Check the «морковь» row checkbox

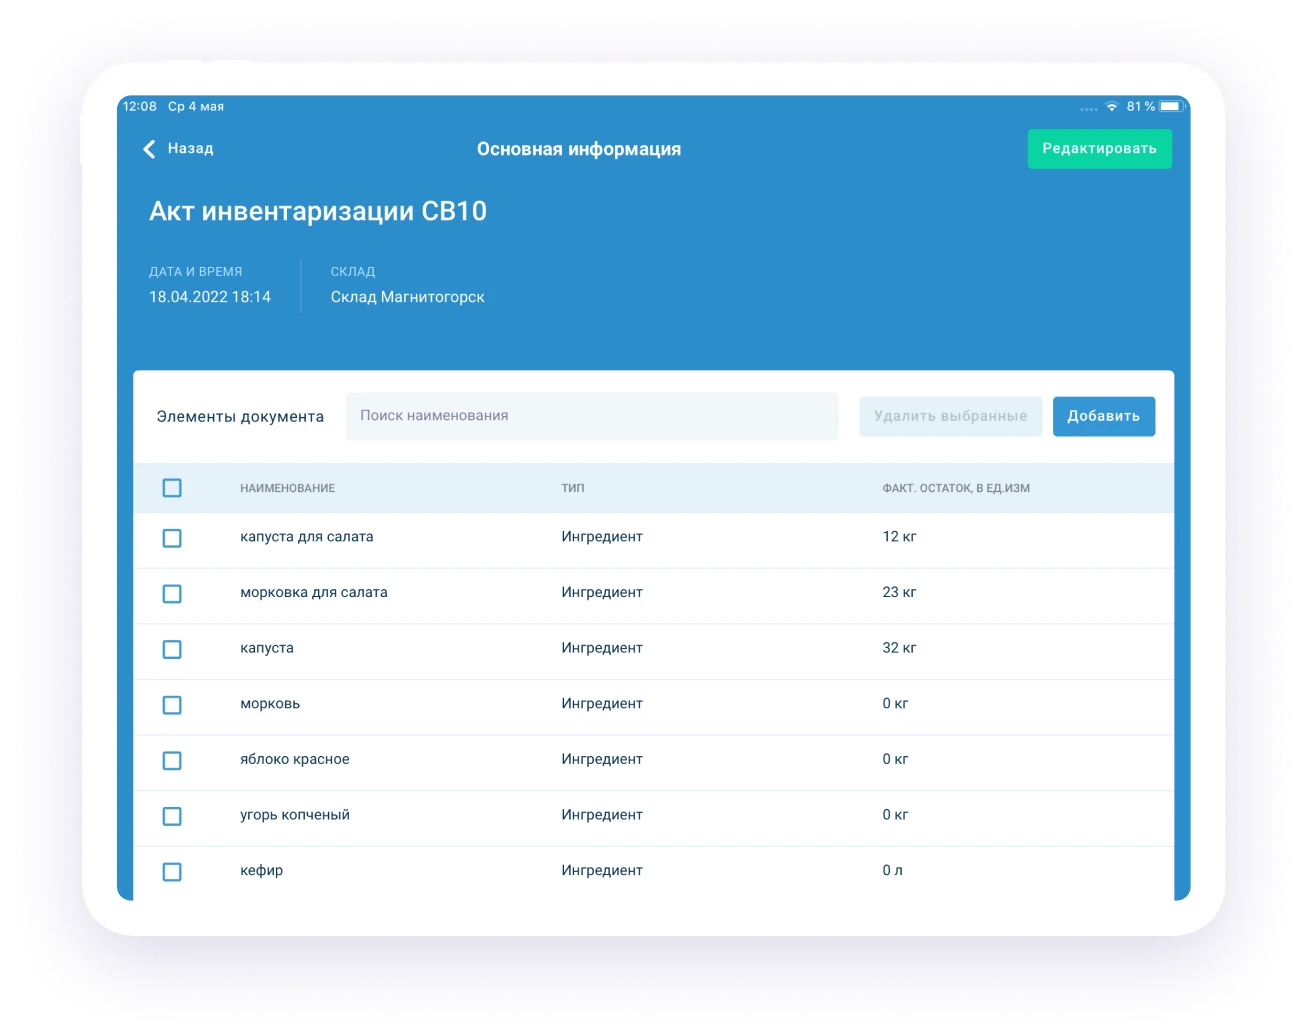(172, 705)
